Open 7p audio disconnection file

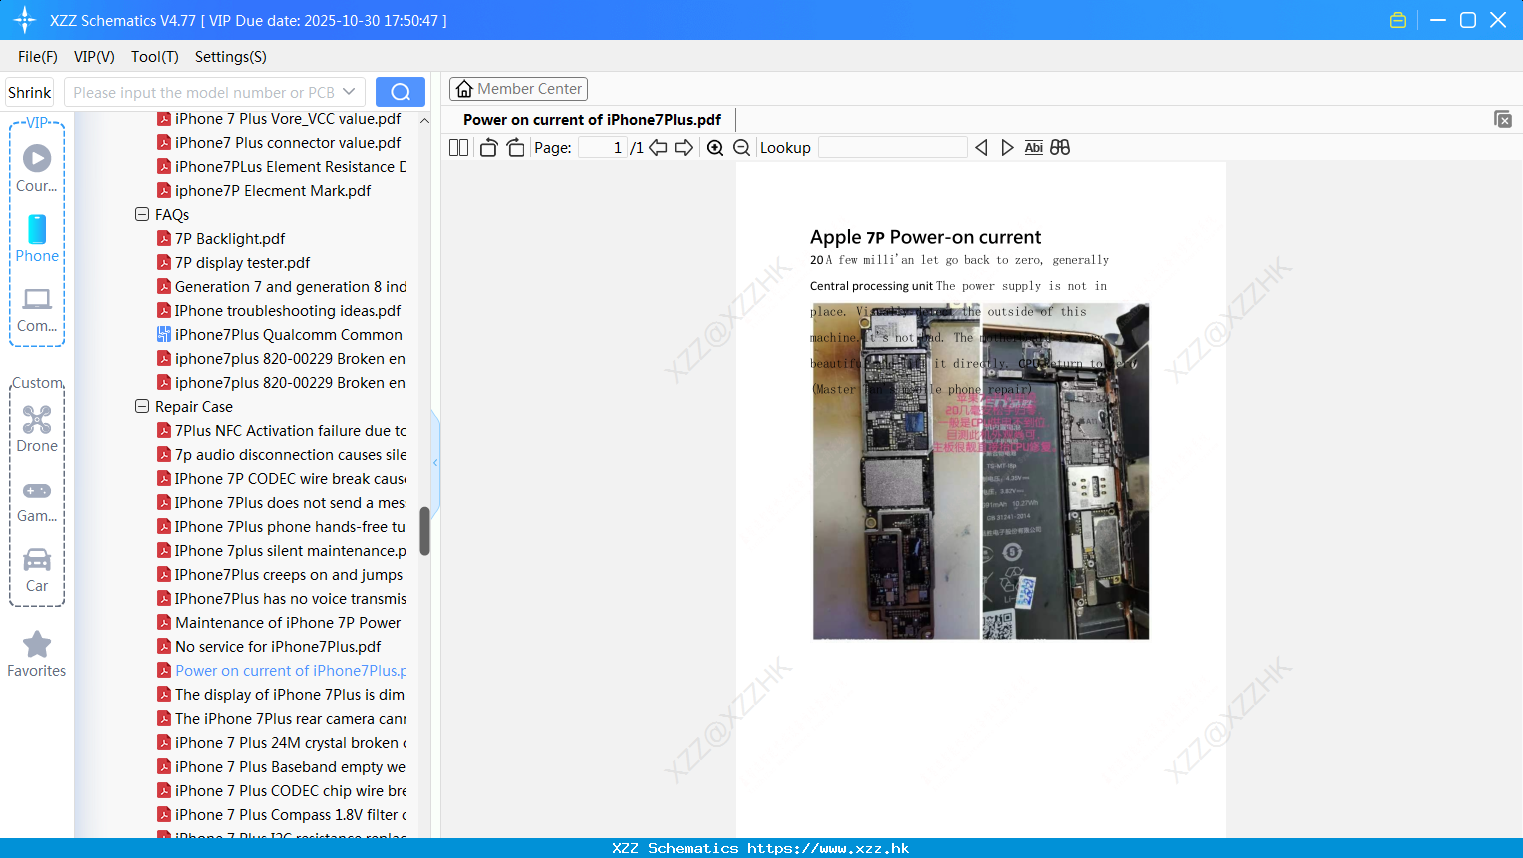290,454
